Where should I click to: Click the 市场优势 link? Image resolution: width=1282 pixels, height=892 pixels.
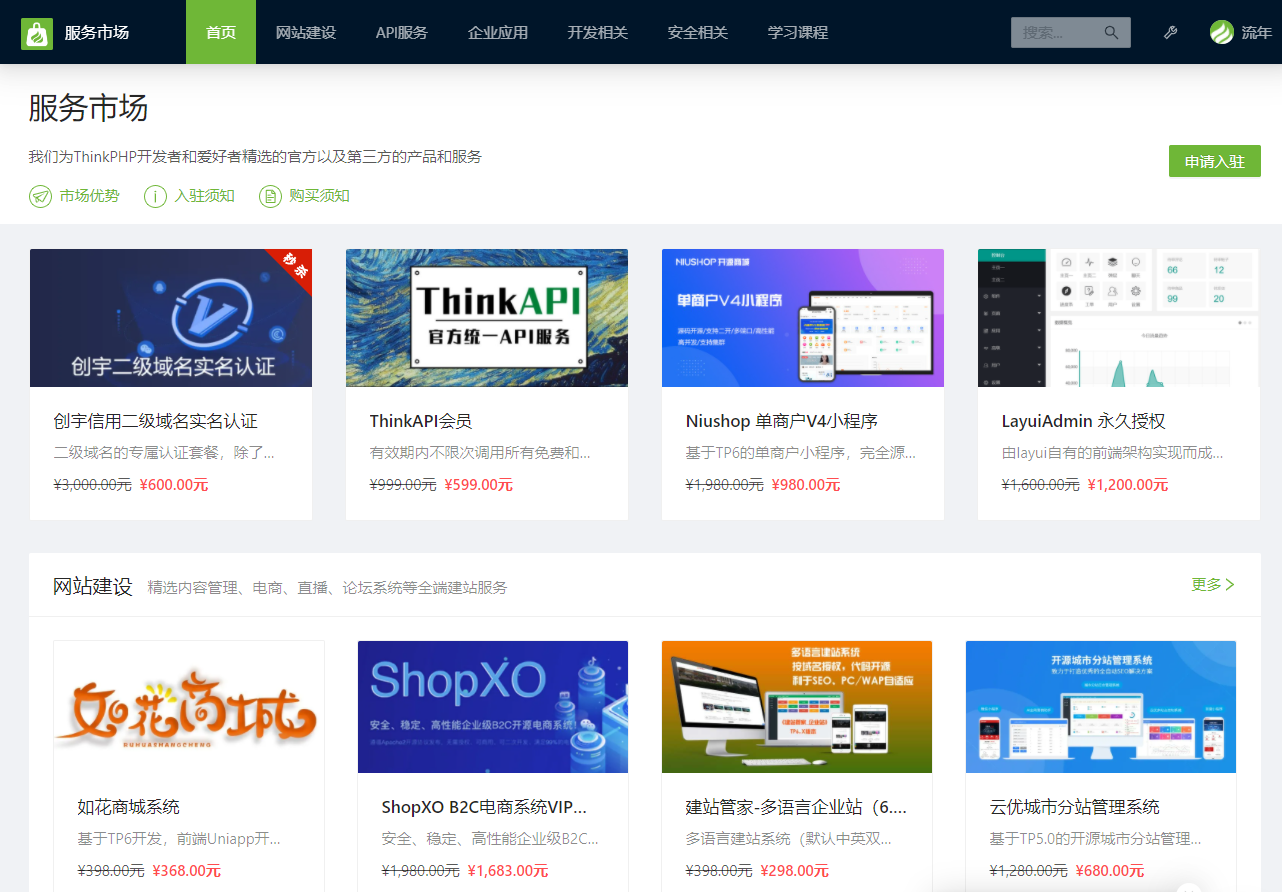tap(89, 196)
